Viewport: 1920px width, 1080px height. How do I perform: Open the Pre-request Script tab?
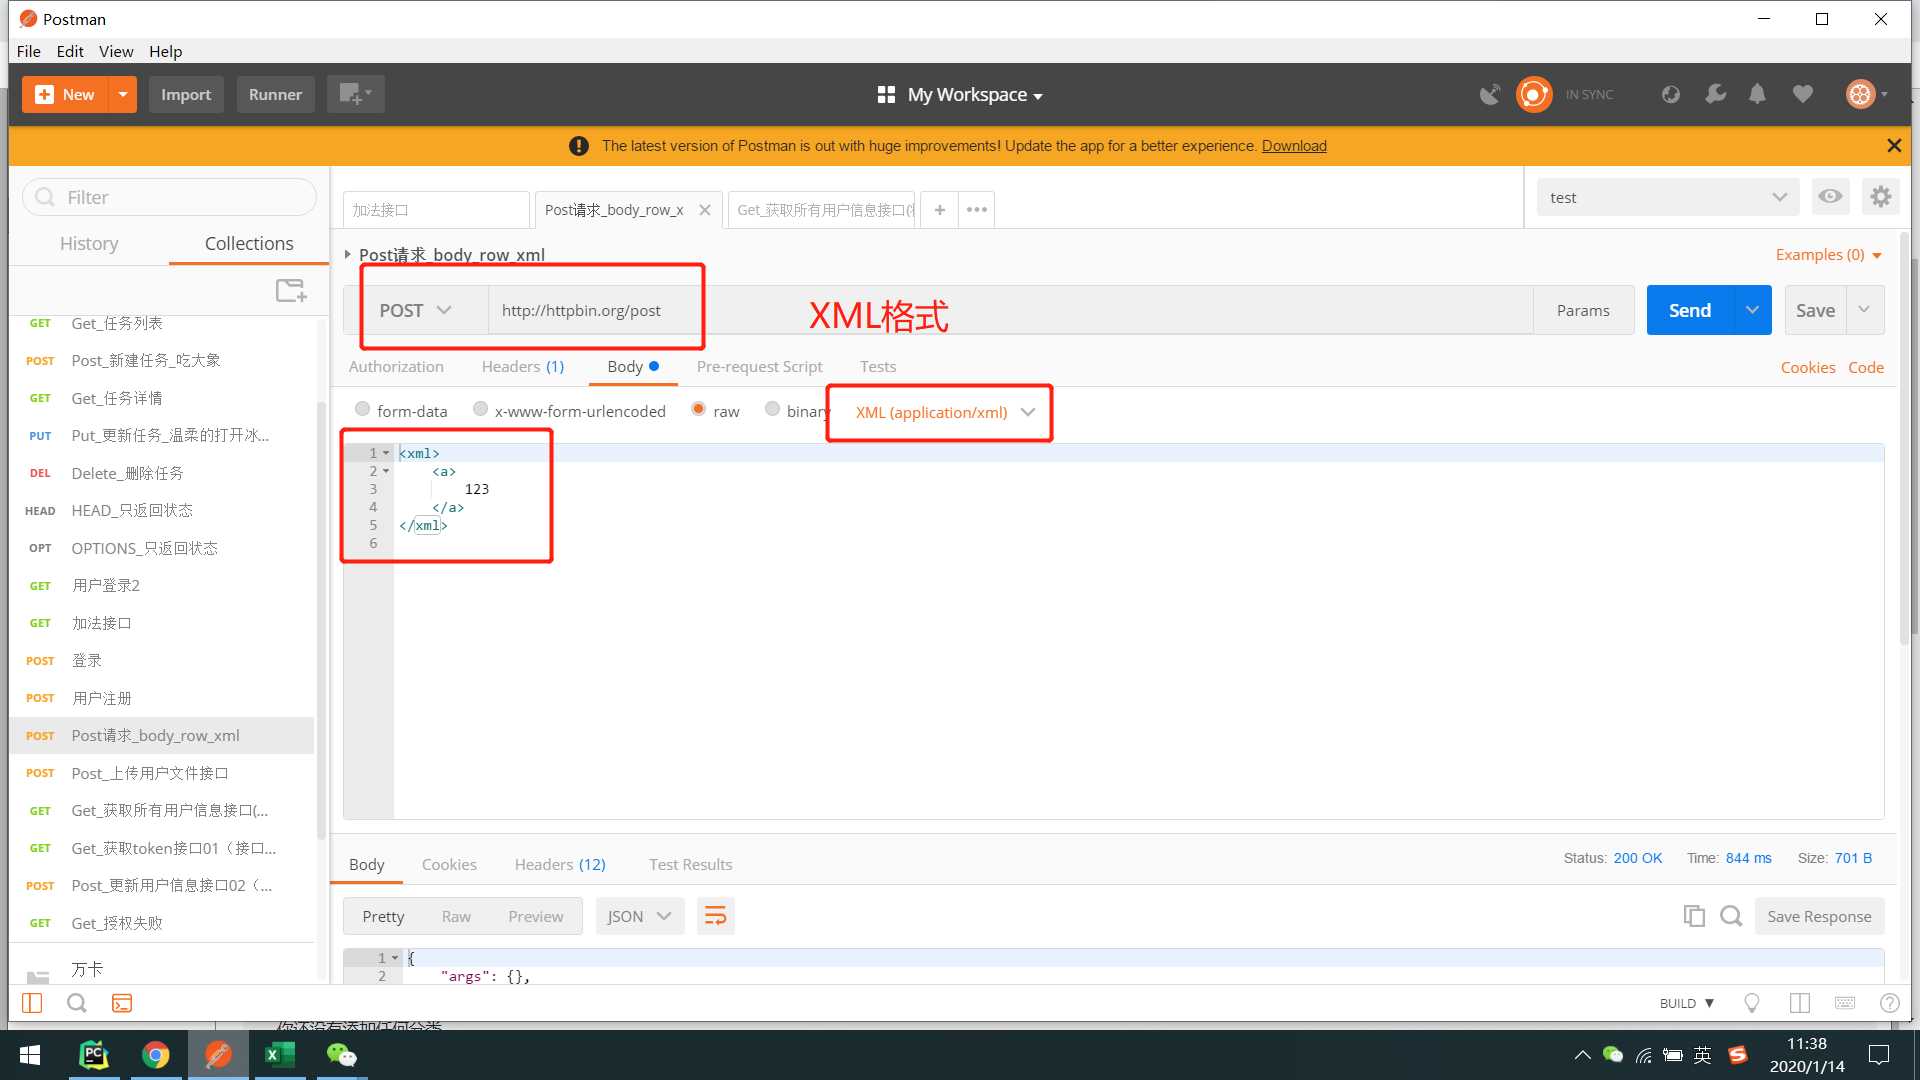pyautogui.click(x=759, y=367)
